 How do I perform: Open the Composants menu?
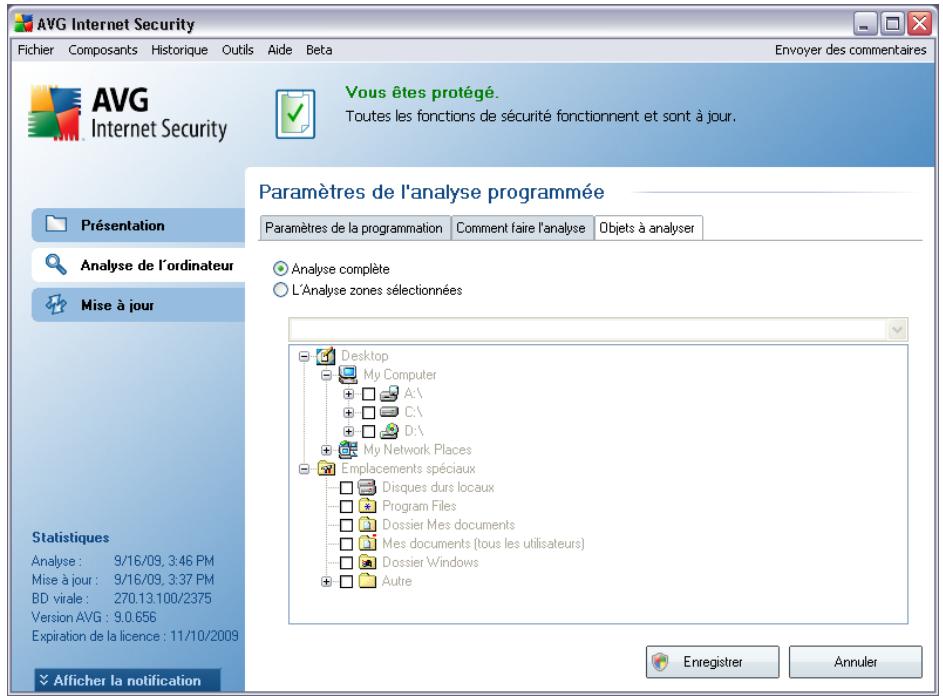(x=103, y=50)
